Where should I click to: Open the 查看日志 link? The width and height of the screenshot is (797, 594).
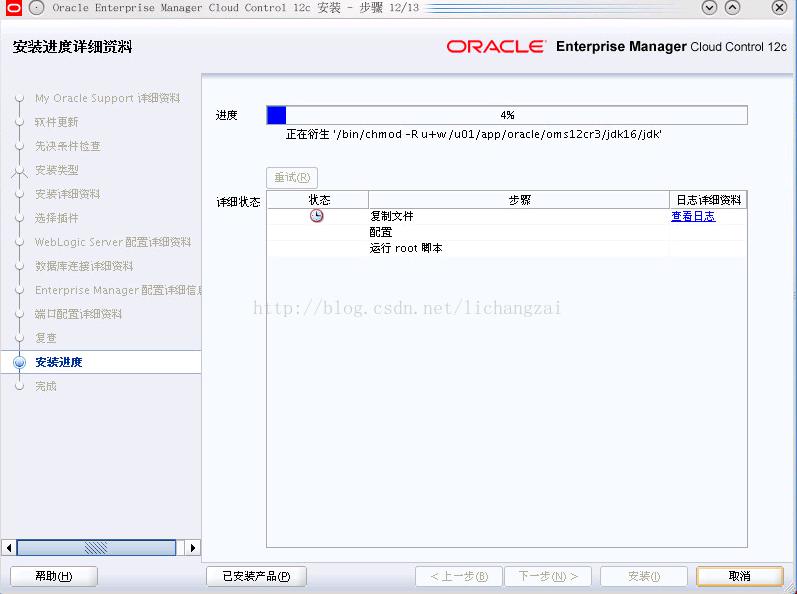(693, 216)
